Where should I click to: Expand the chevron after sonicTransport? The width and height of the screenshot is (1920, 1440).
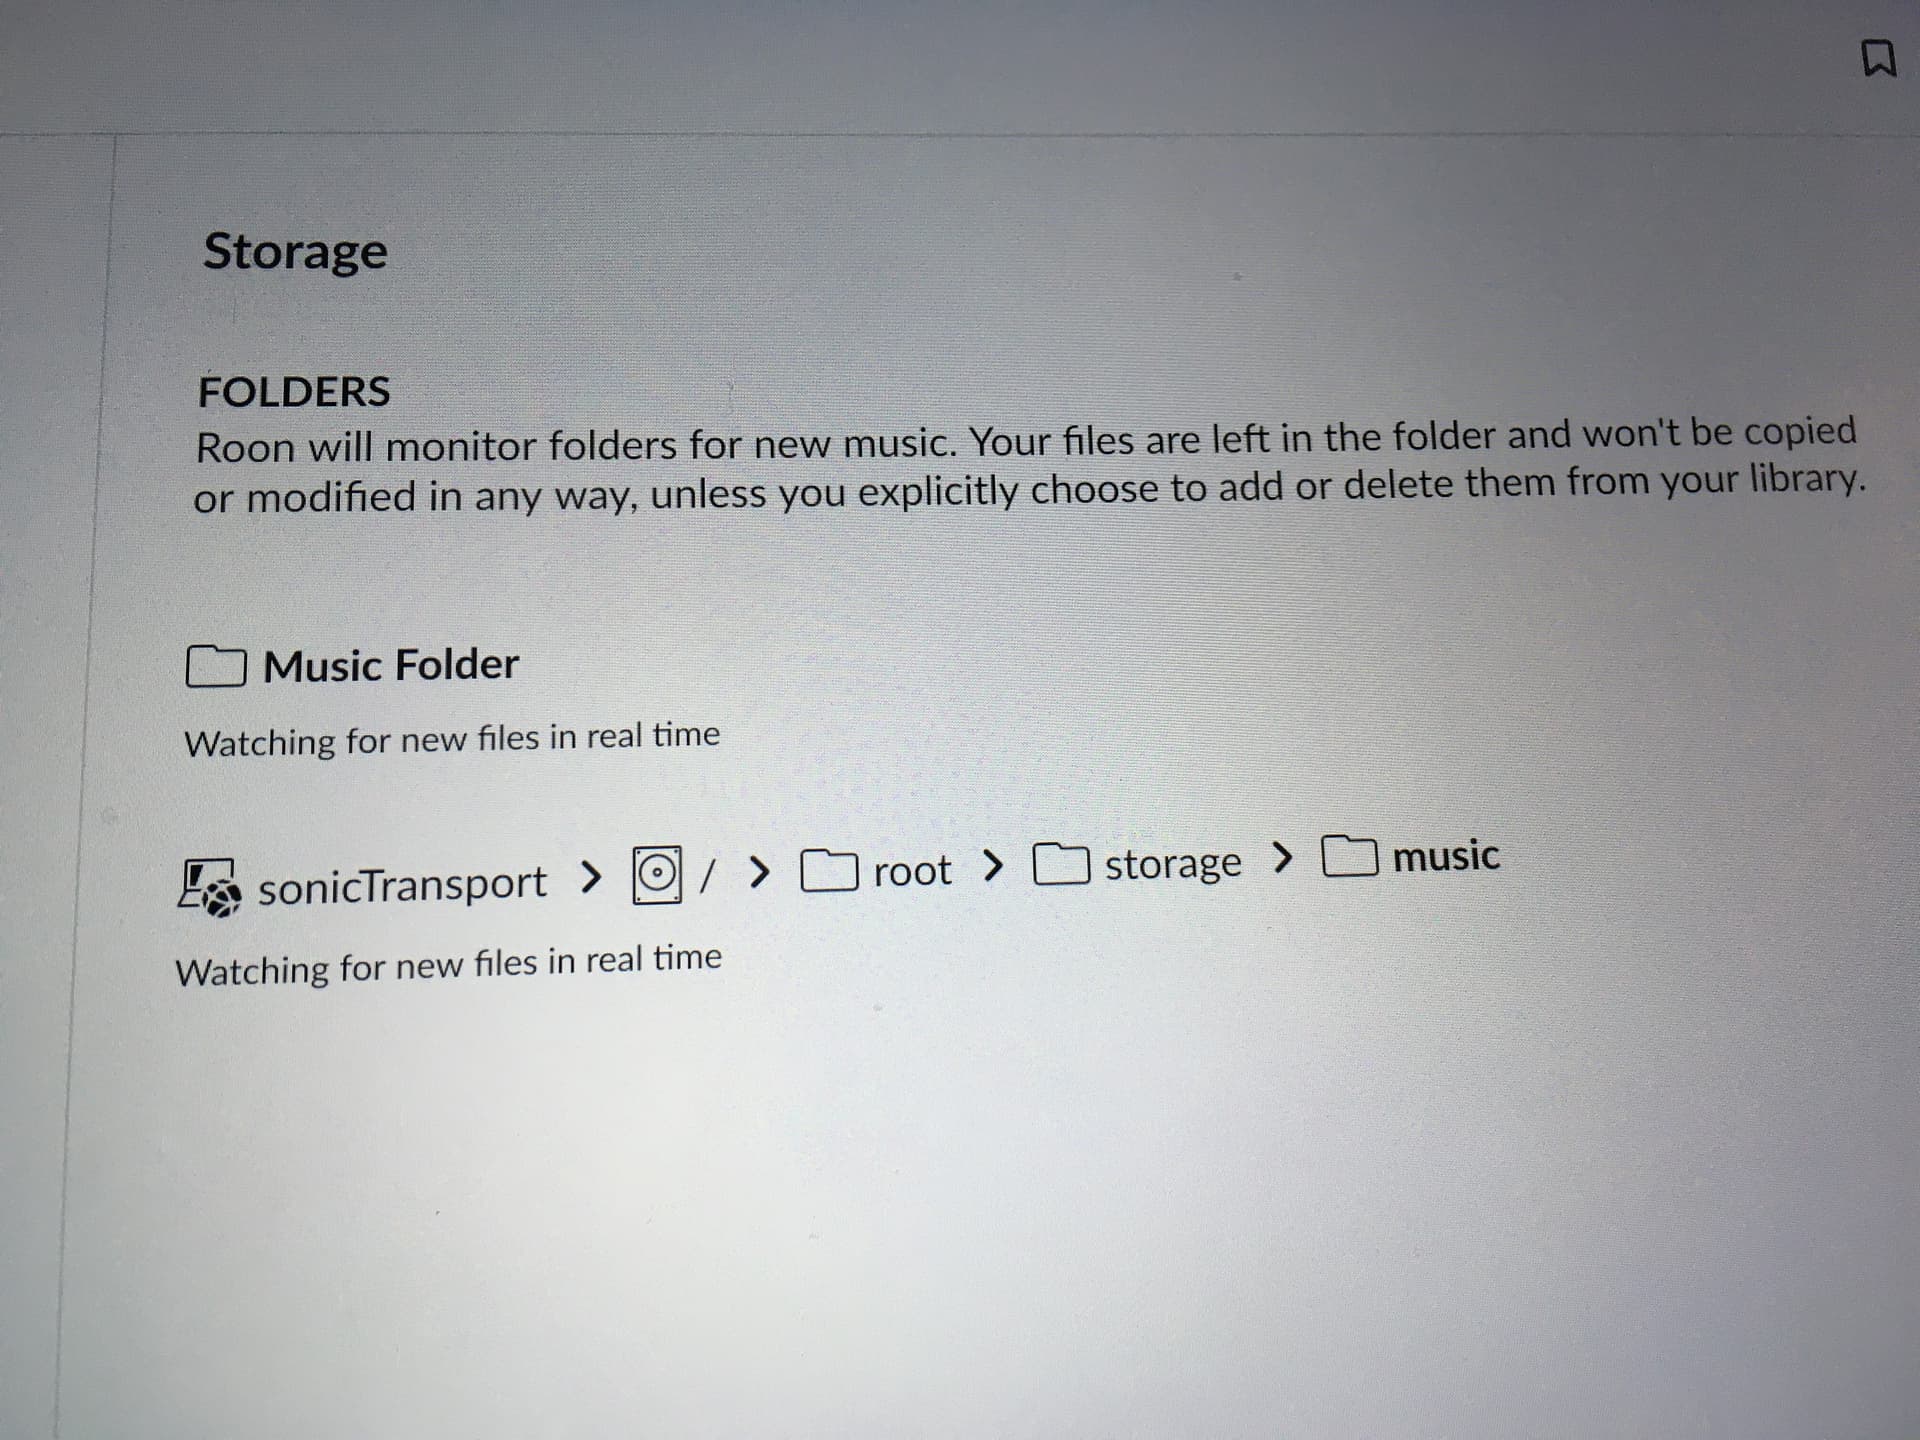click(592, 878)
